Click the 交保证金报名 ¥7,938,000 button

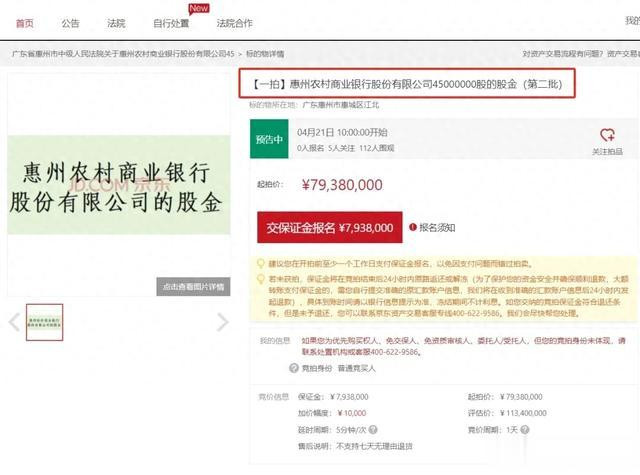pyautogui.click(x=330, y=227)
